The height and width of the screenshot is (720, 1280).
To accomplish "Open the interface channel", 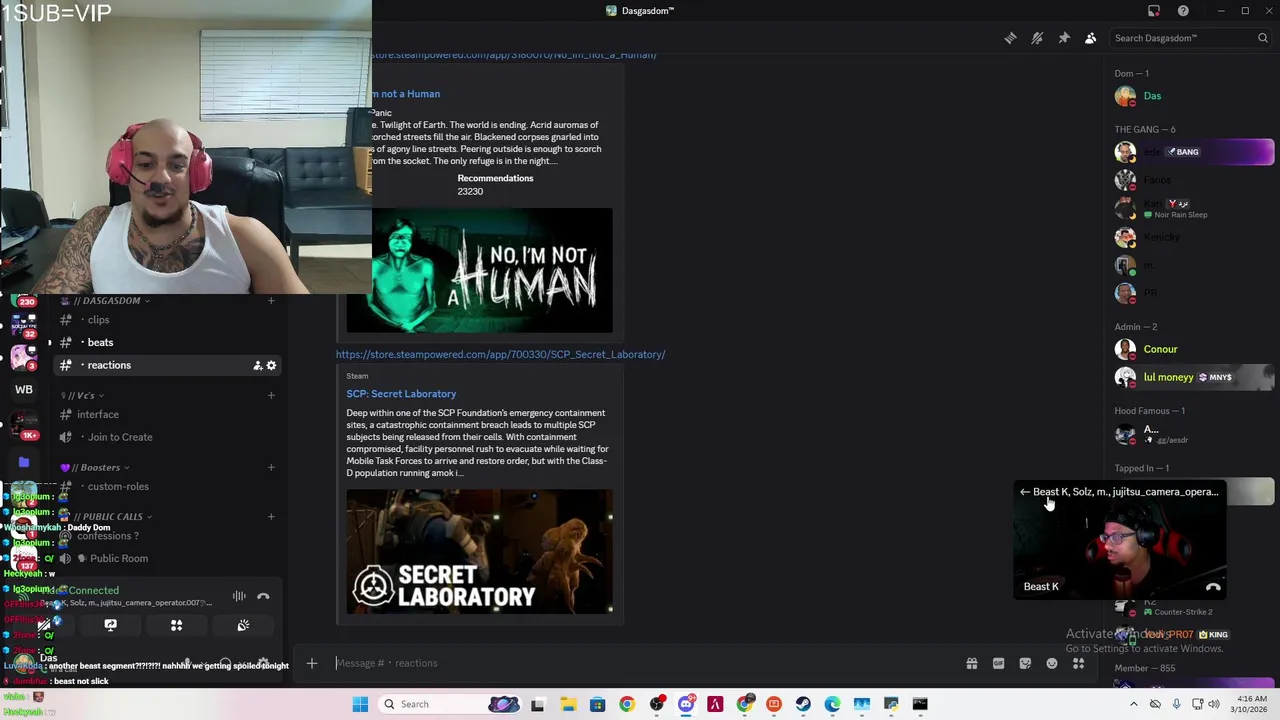I will click(x=166, y=414).
